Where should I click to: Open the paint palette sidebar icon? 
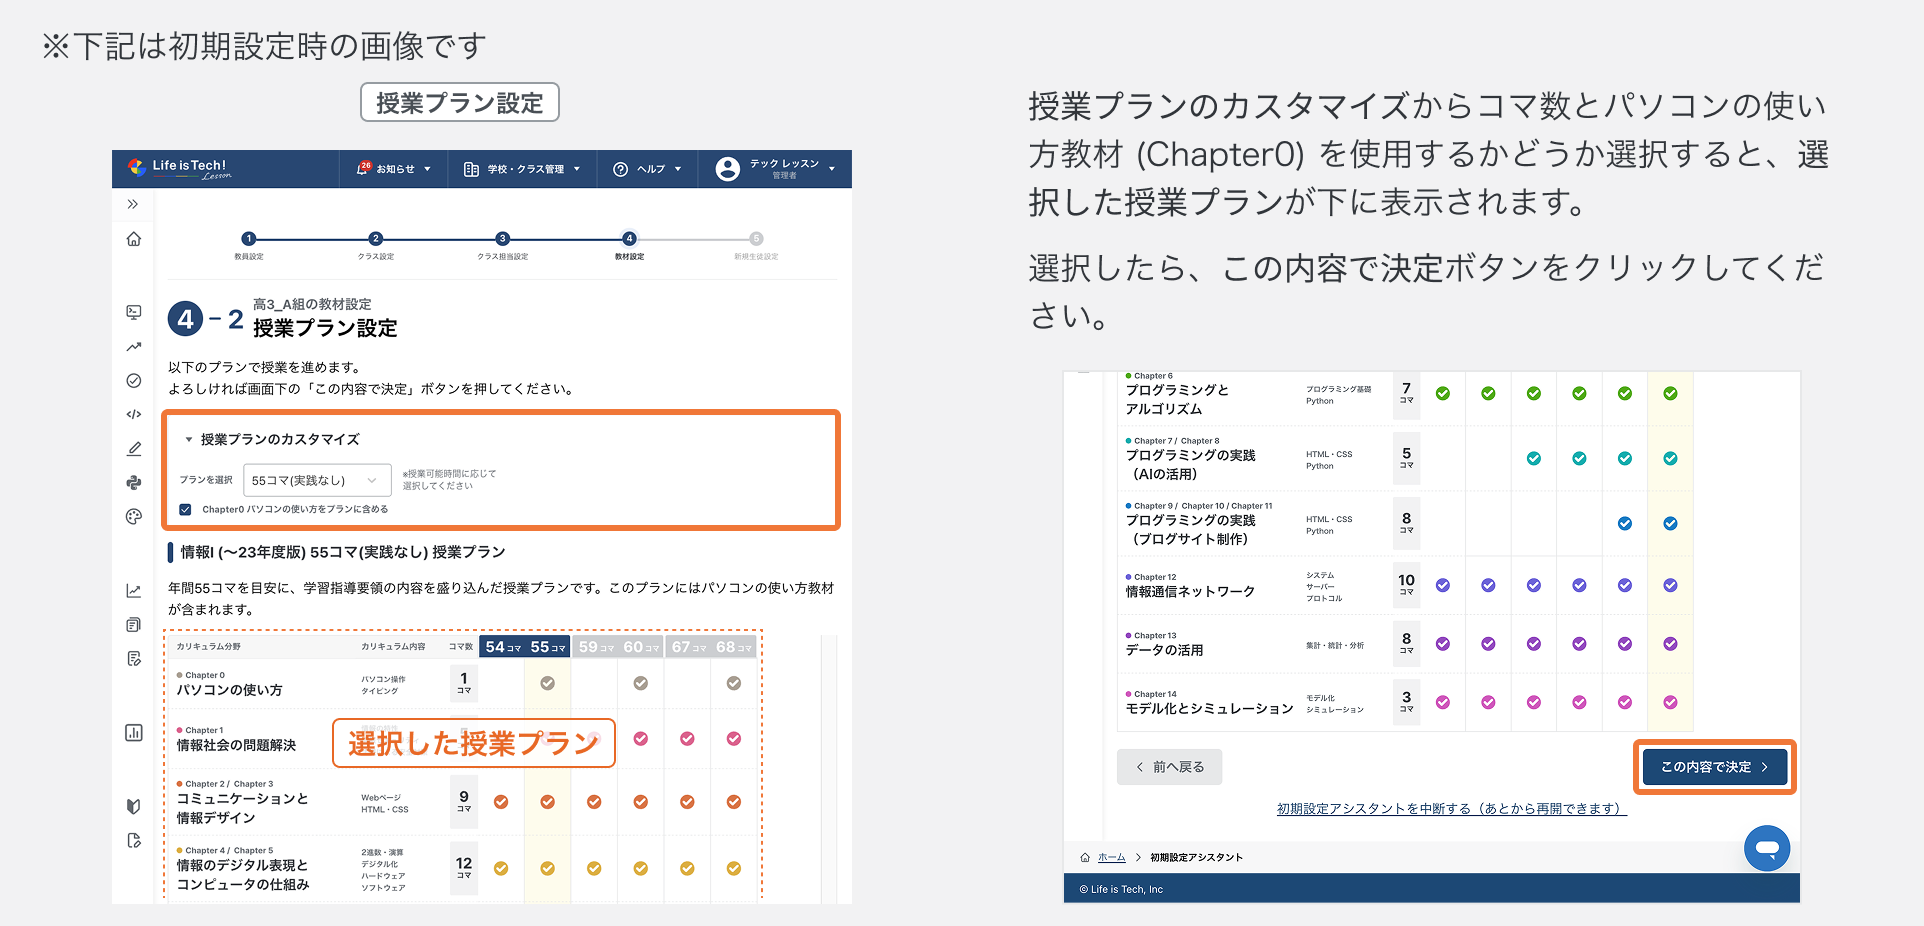(133, 517)
